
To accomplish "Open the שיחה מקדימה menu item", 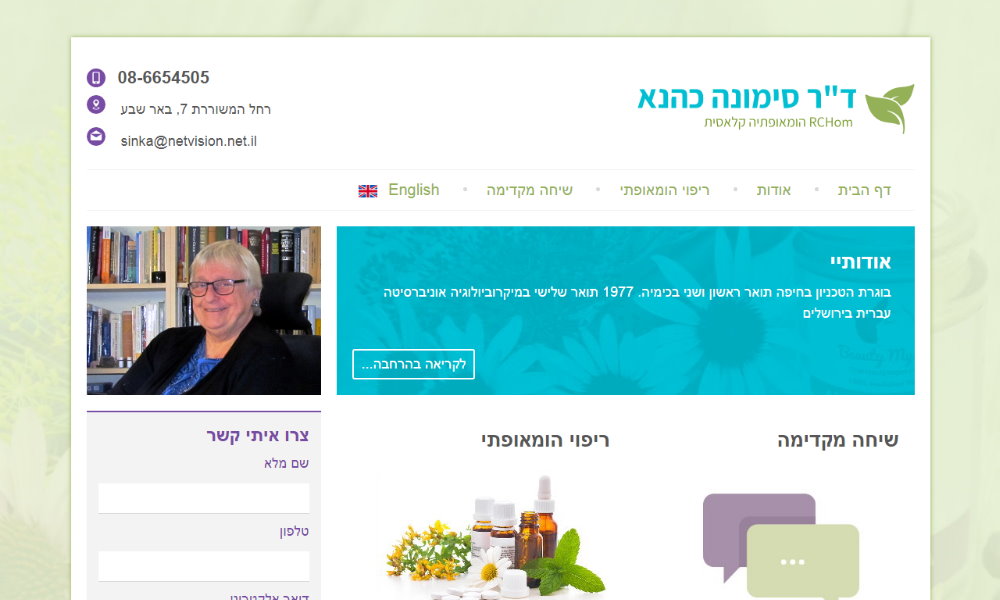I will pos(529,190).
